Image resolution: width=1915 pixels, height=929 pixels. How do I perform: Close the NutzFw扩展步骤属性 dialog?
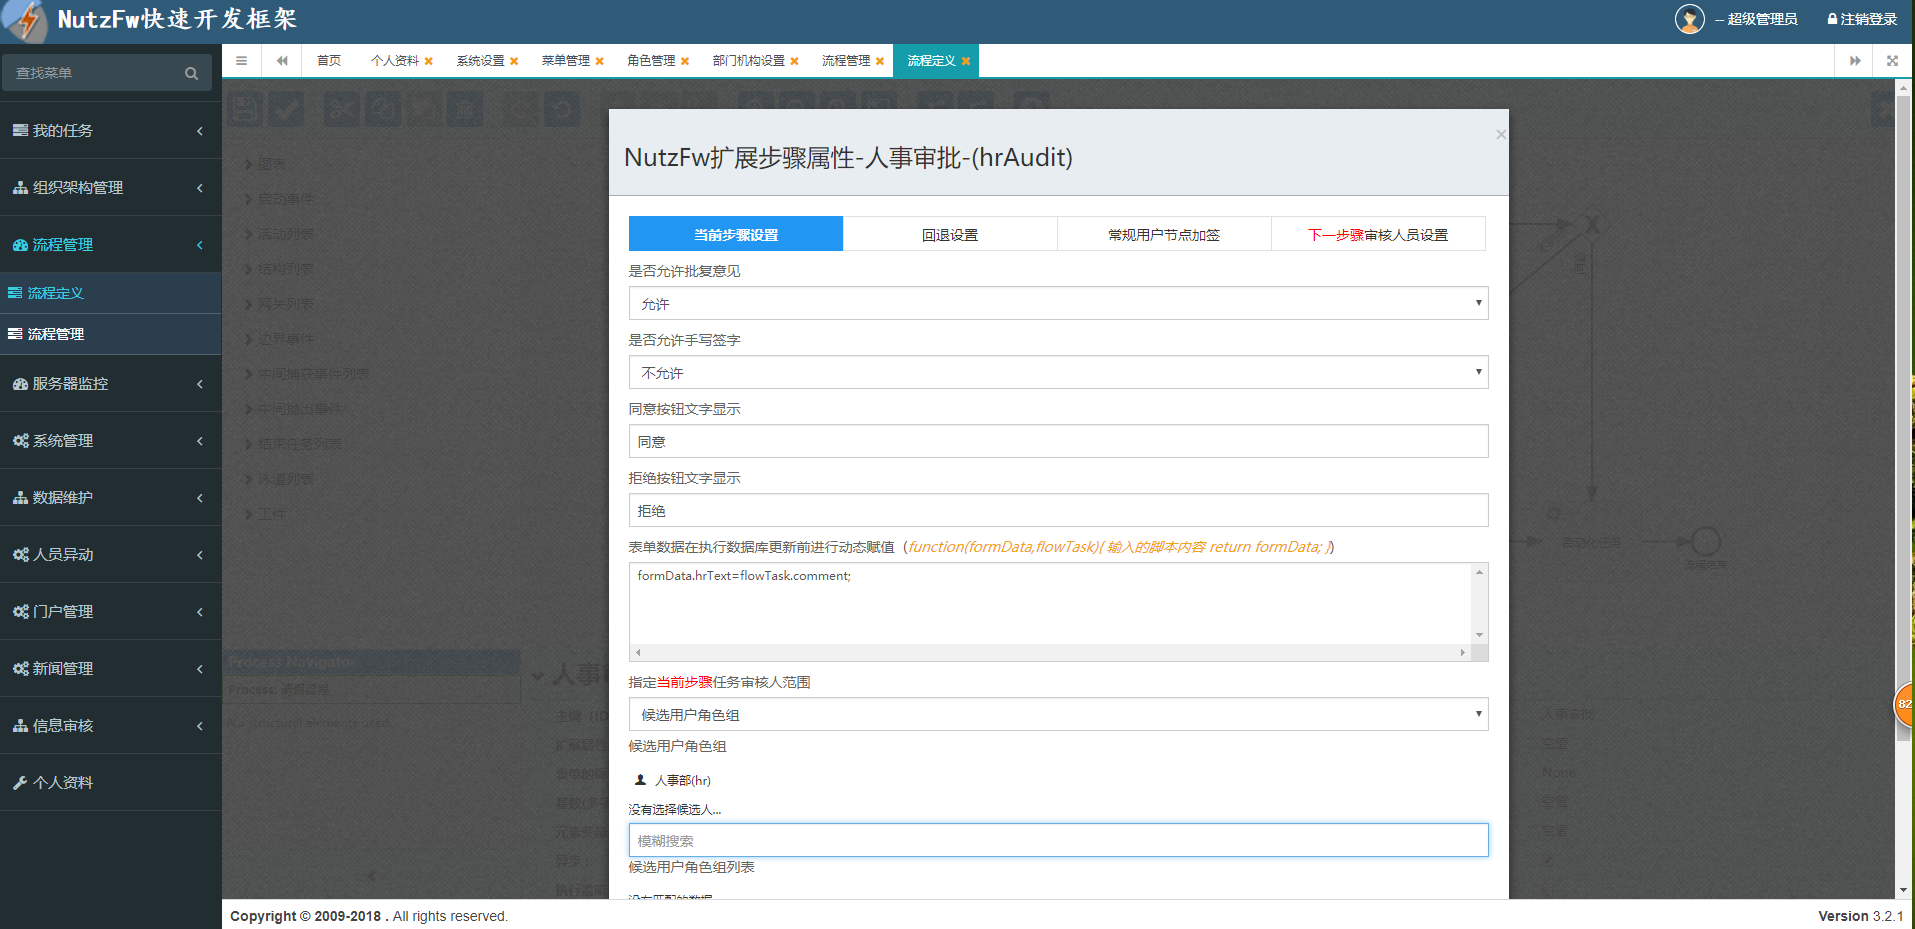(1500, 134)
